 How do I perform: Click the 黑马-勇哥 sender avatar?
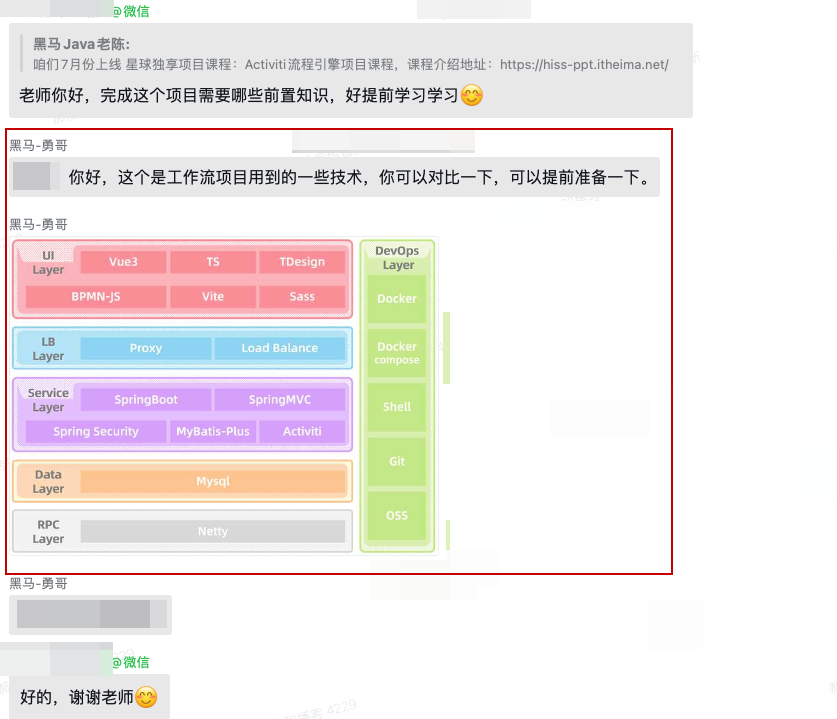point(33,179)
